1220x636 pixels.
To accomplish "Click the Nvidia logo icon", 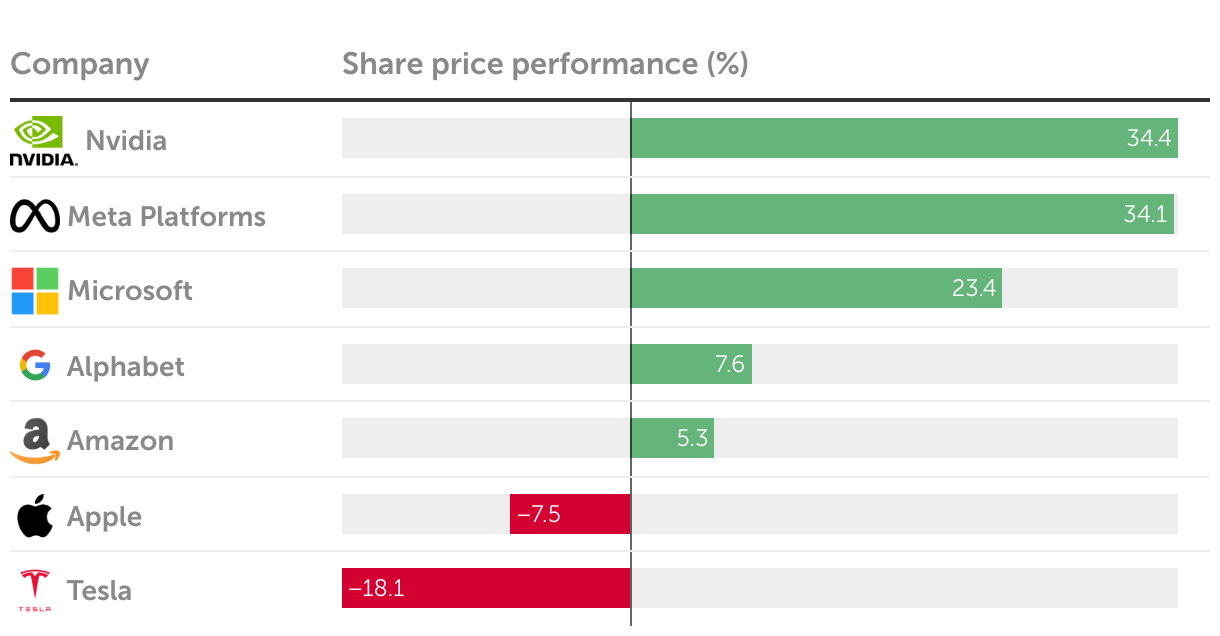I will (x=43, y=140).
